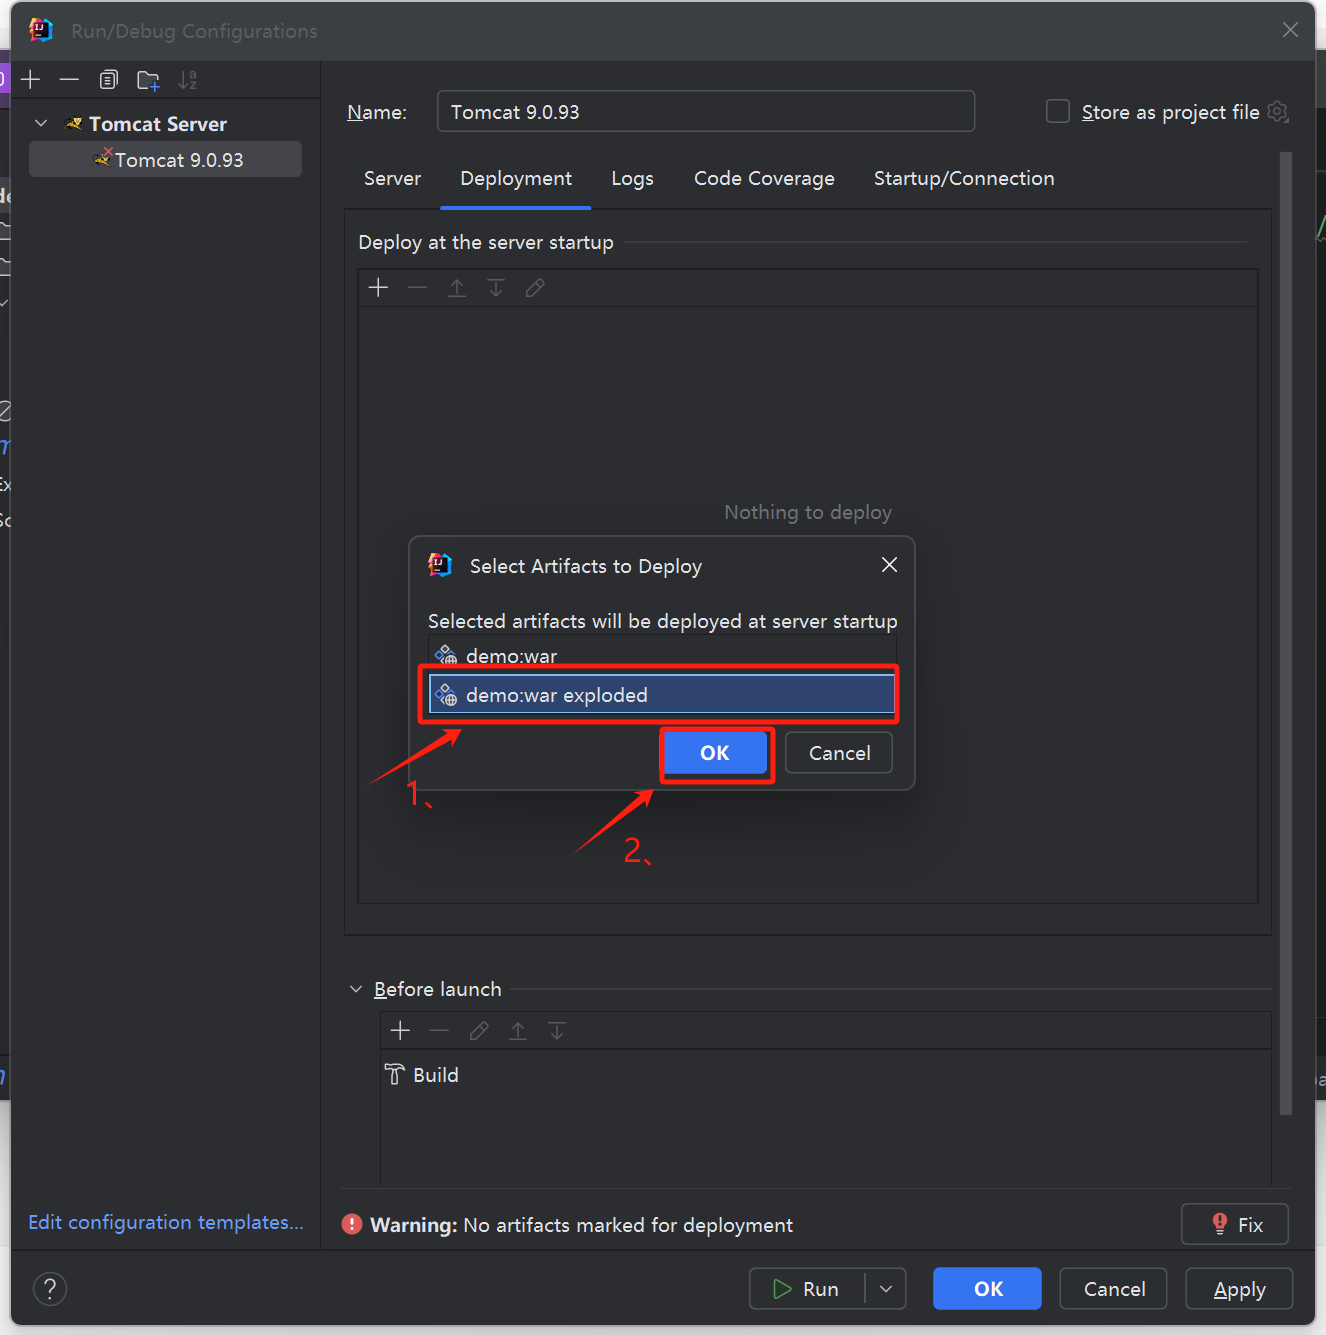Select Tomcat 9.0.93 configuration in tree
Image resolution: width=1326 pixels, height=1335 pixels.
(165, 160)
